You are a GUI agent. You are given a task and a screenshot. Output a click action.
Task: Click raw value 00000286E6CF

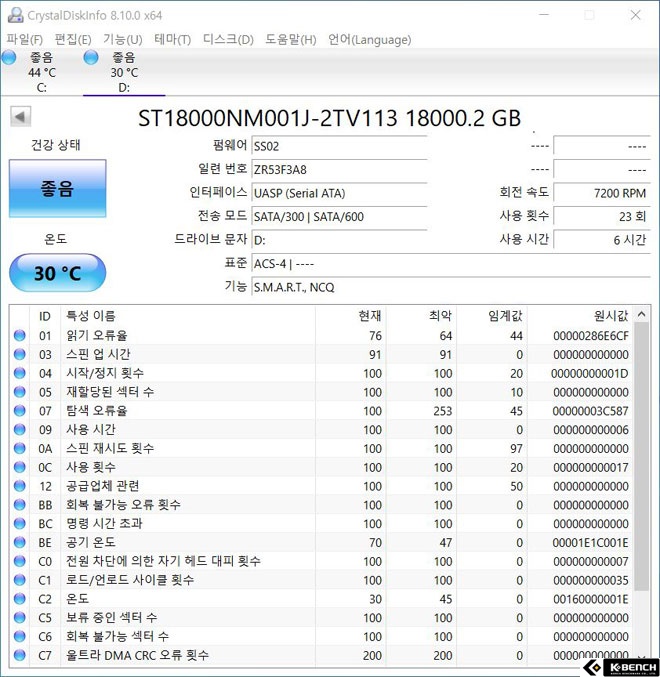[591, 335]
